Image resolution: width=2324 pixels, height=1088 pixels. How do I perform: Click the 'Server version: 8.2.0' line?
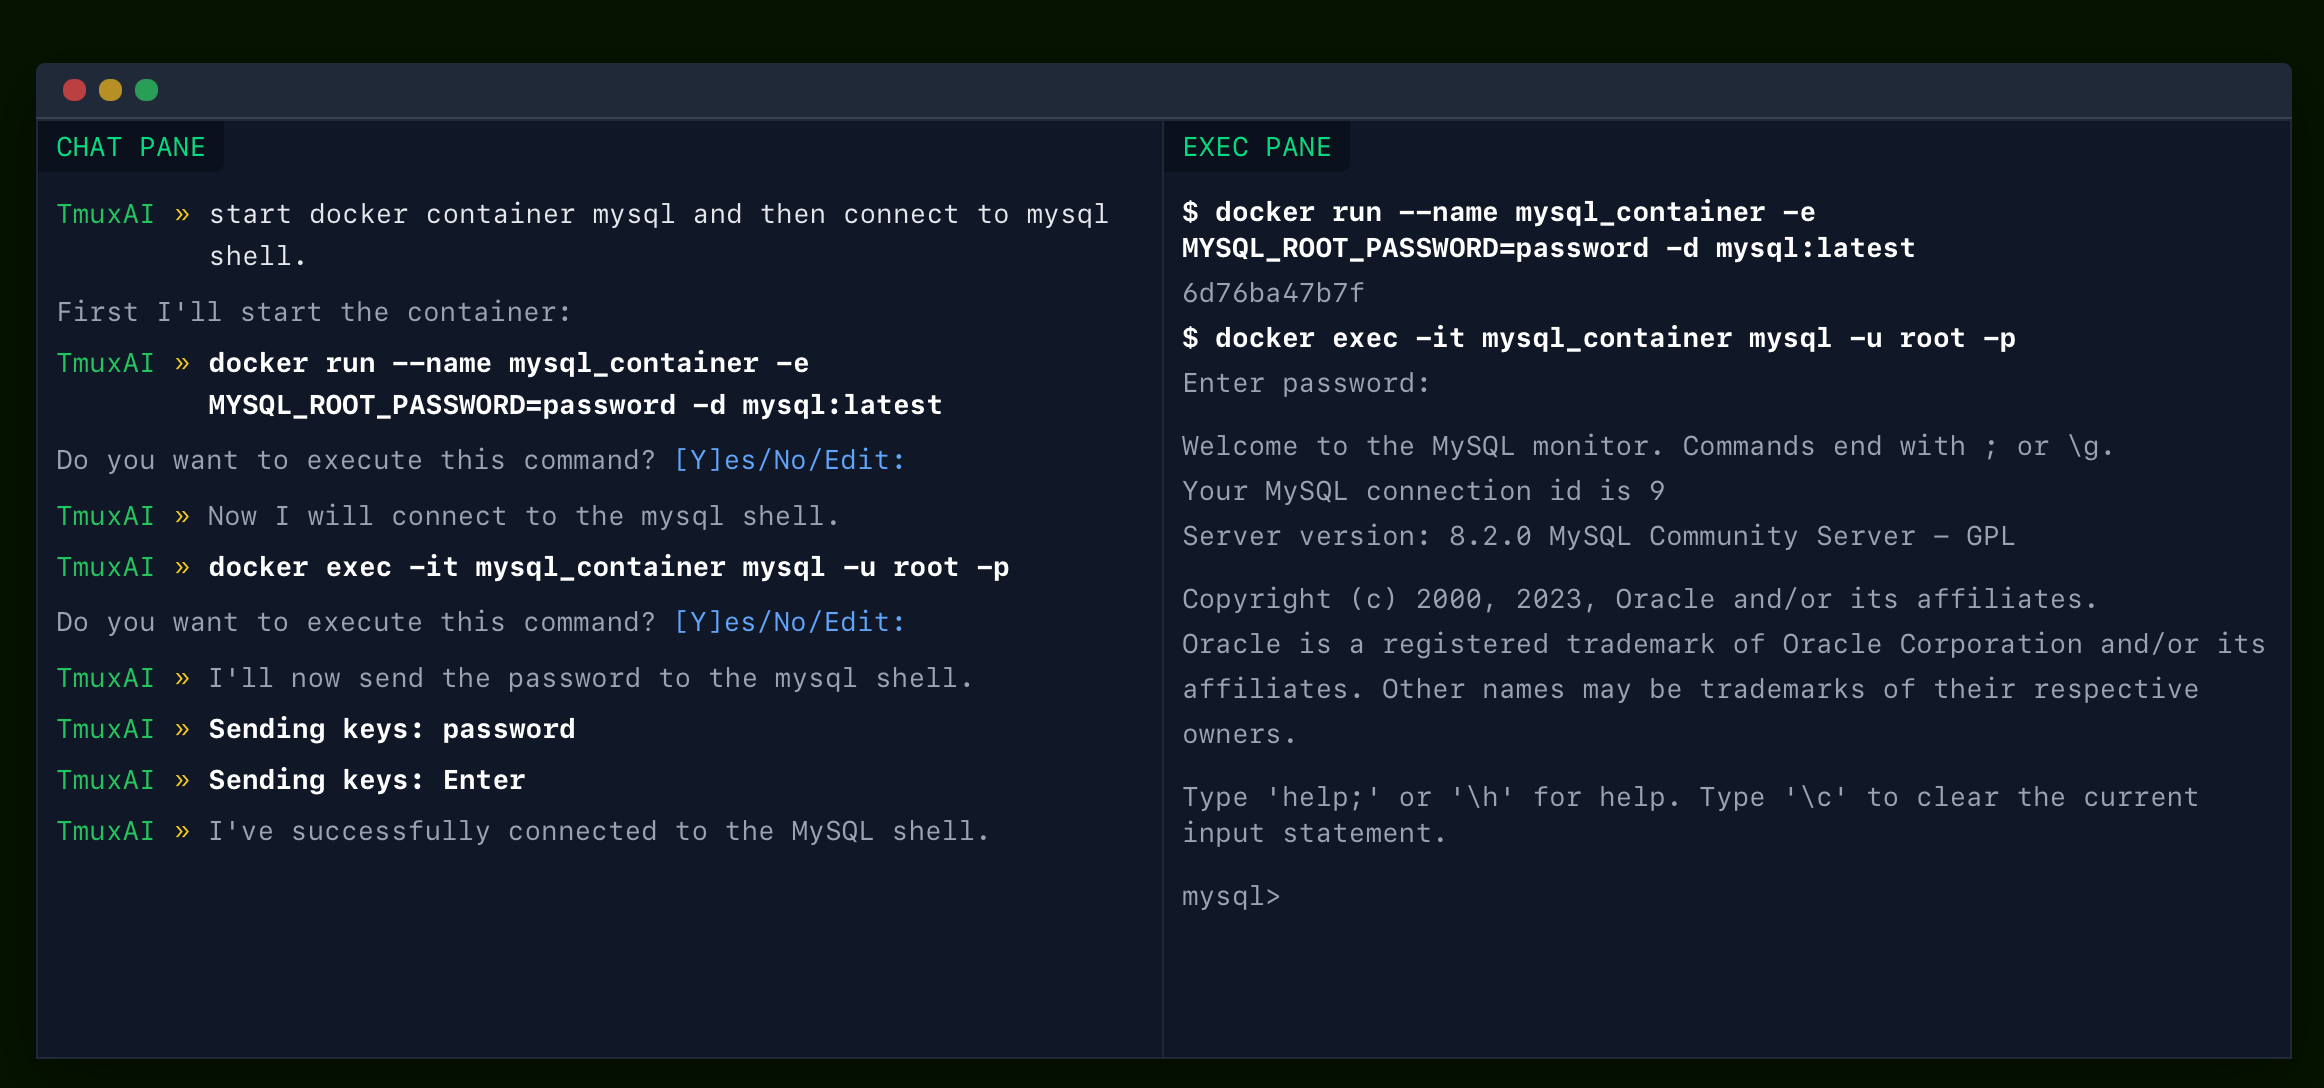coord(1598,536)
